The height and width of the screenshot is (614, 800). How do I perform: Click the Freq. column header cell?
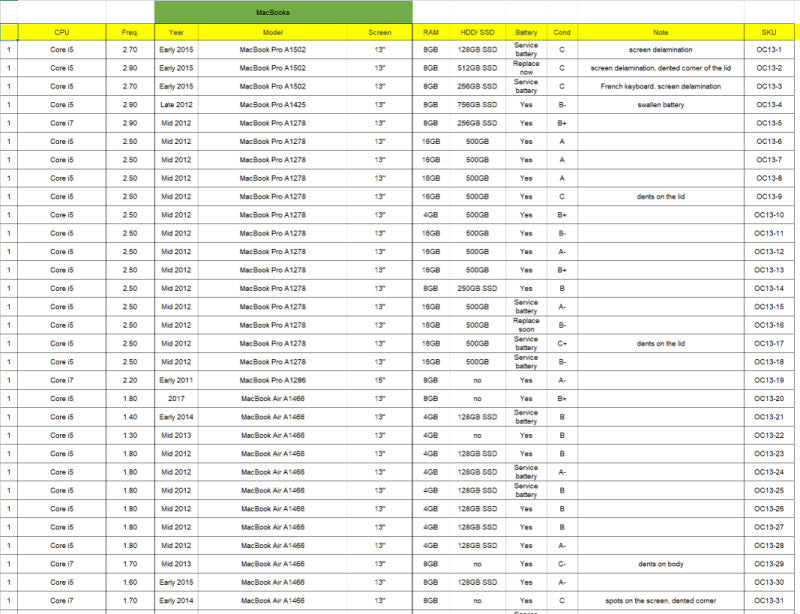130,32
